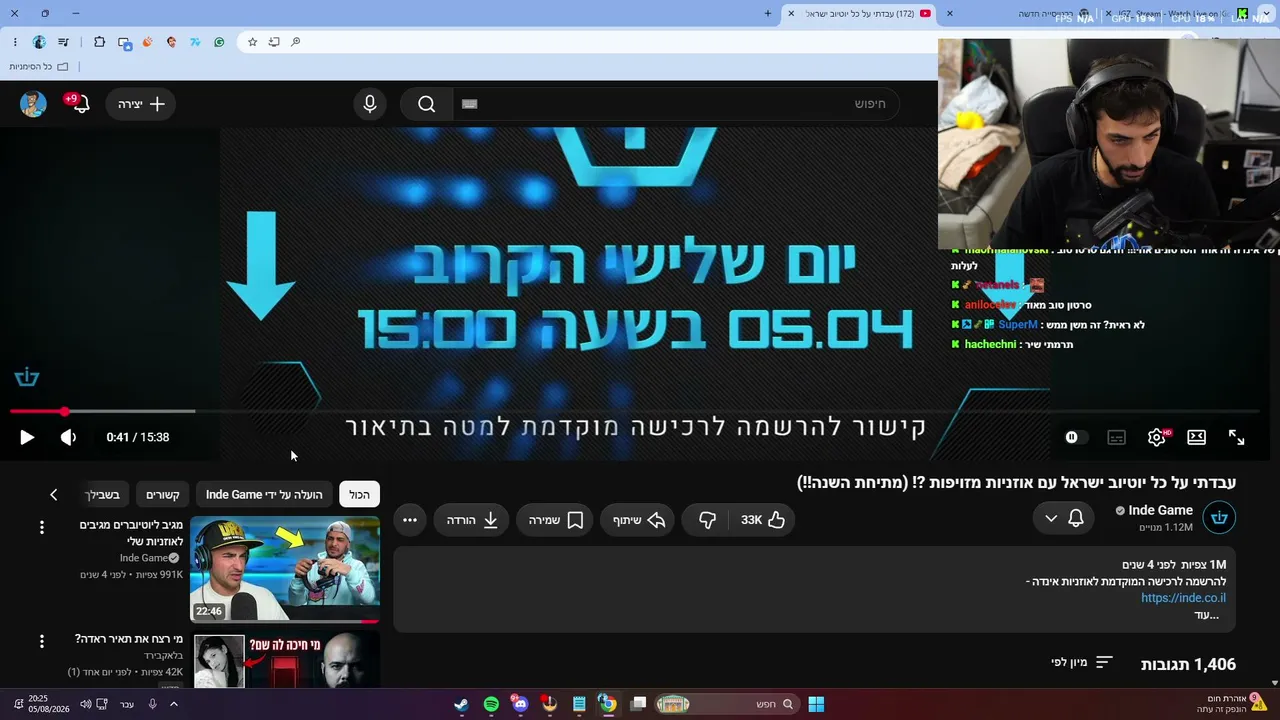1280x720 pixels.
Task: Click the Grammarly extension icon
Action: (x=219, y=42)
